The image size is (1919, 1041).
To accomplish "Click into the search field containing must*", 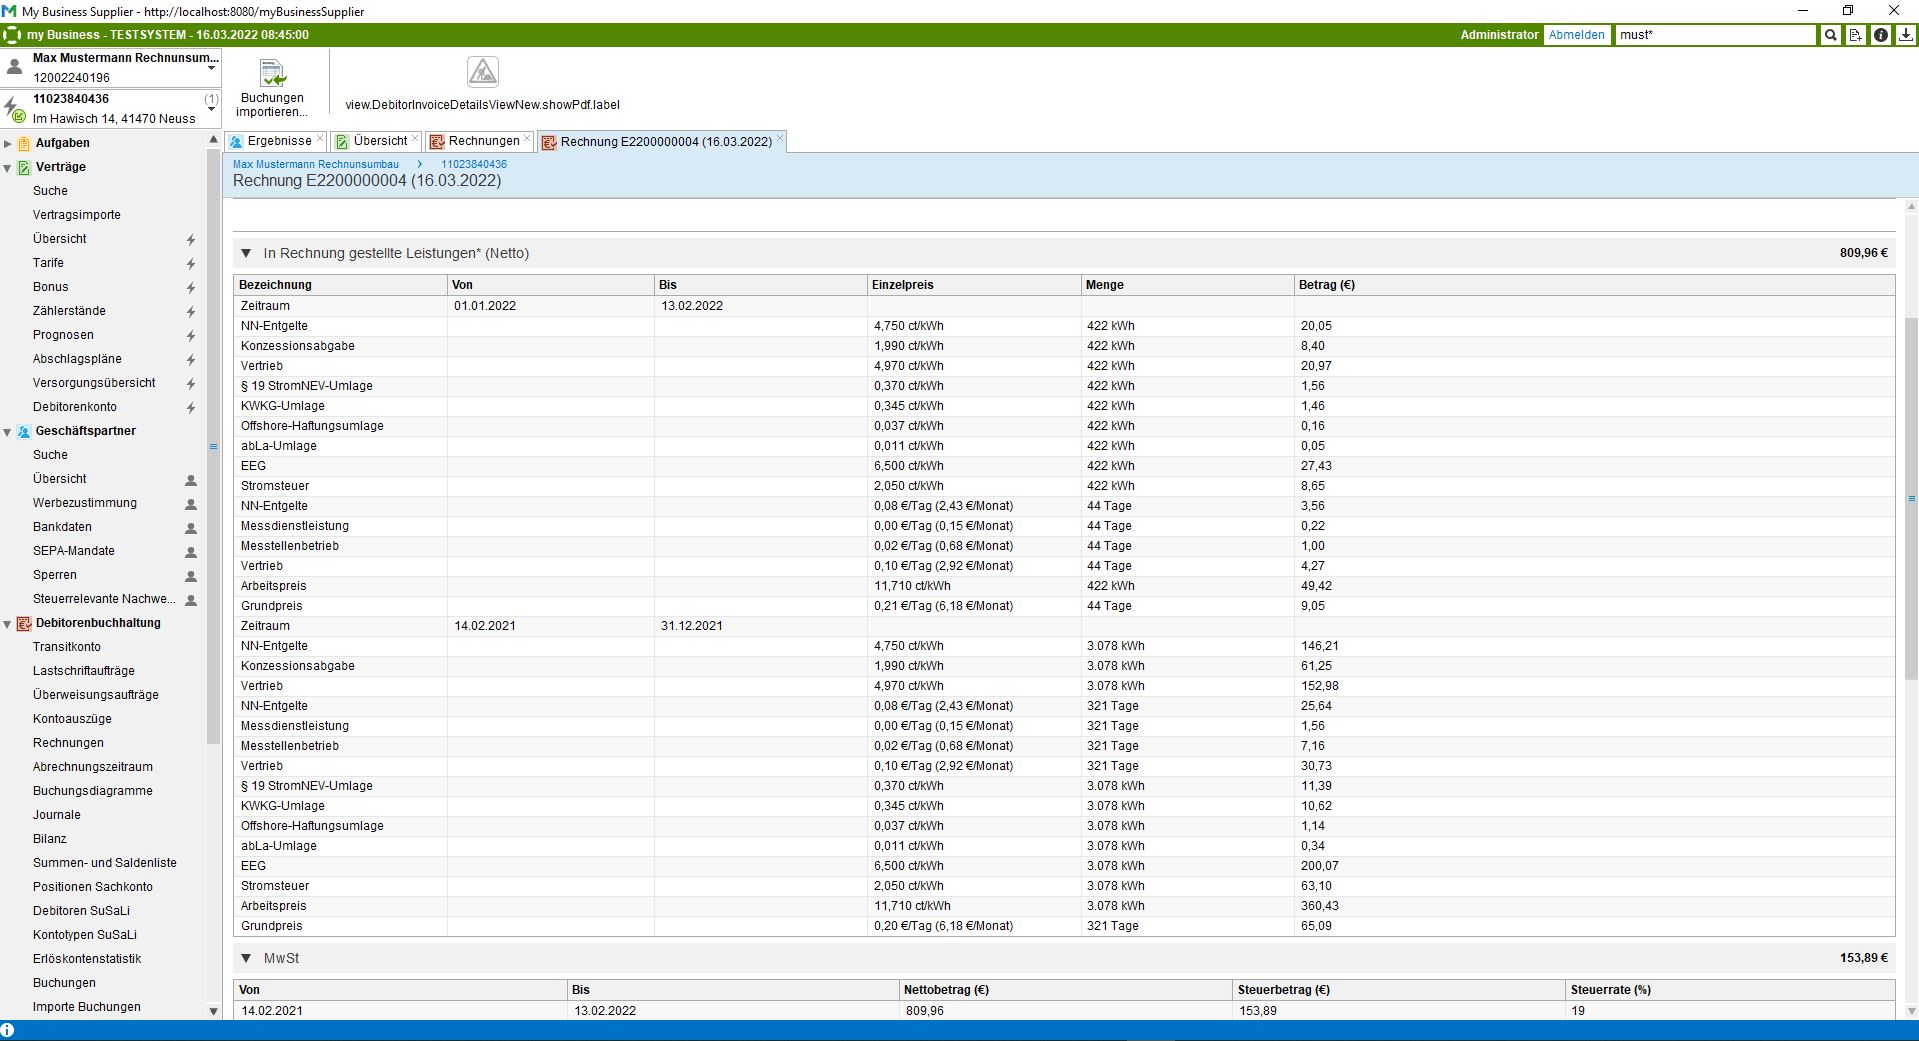I will click(x=1714, y=35).
